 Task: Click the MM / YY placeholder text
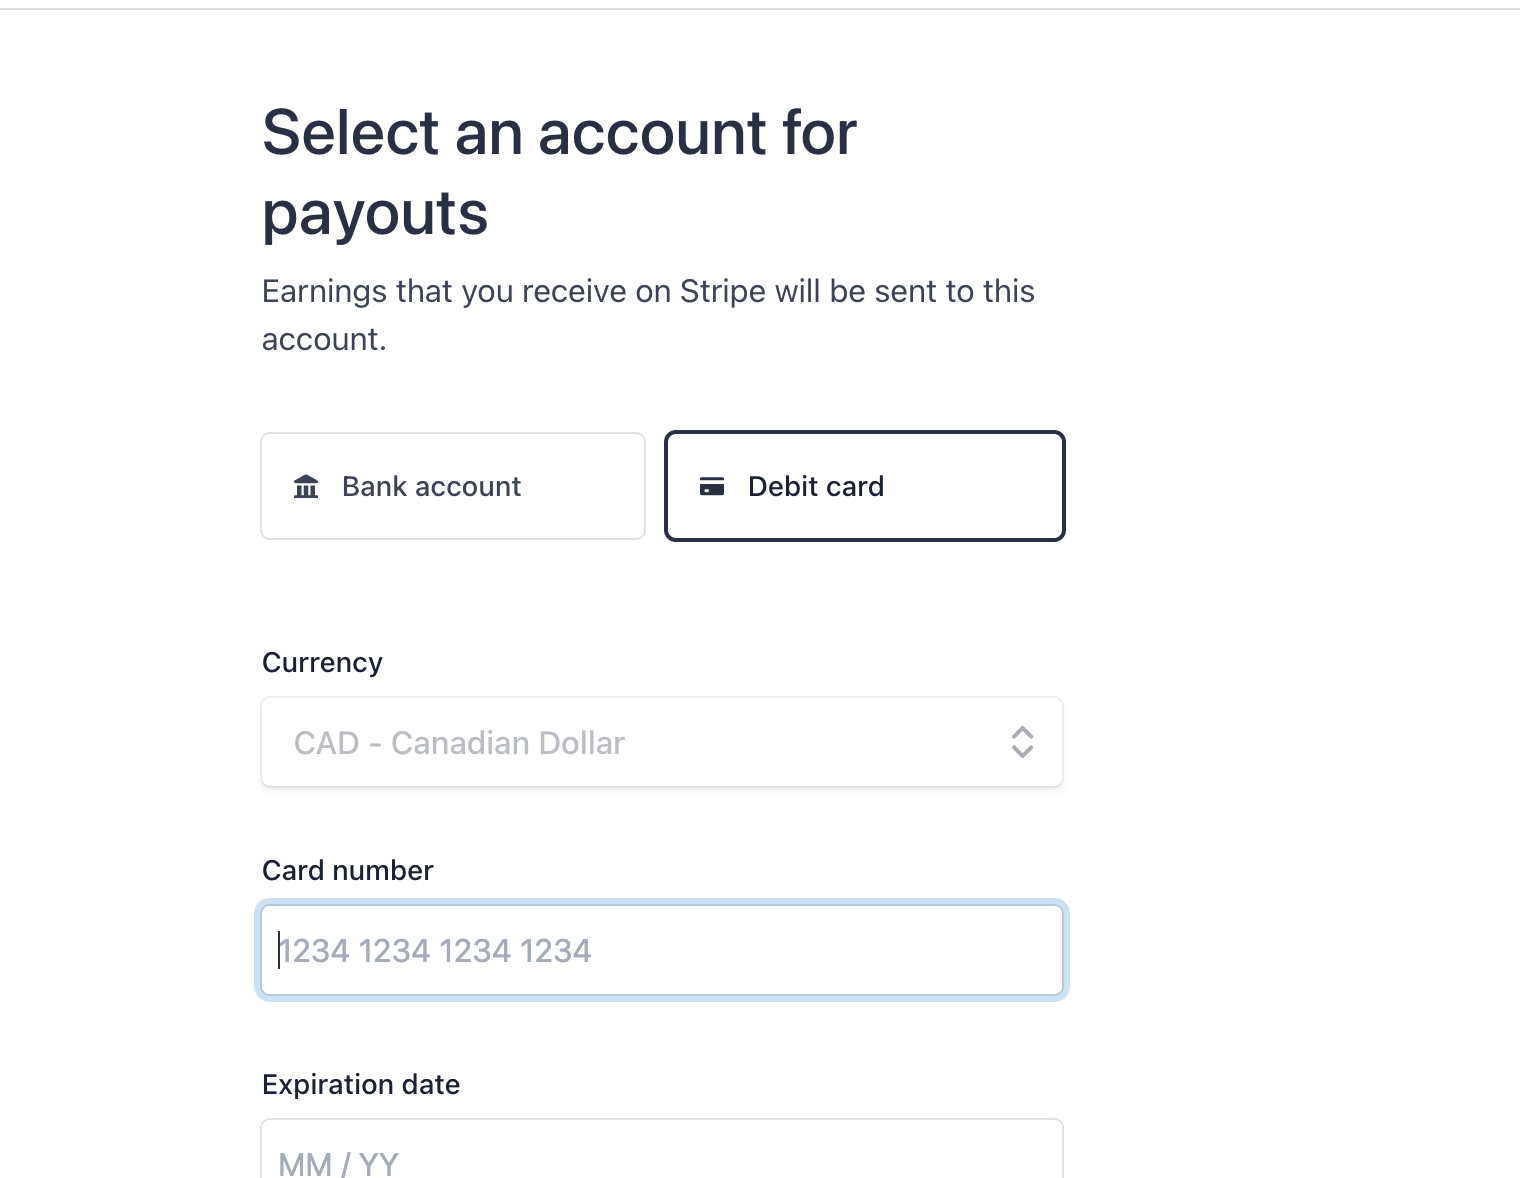[x=338, y=1164]
